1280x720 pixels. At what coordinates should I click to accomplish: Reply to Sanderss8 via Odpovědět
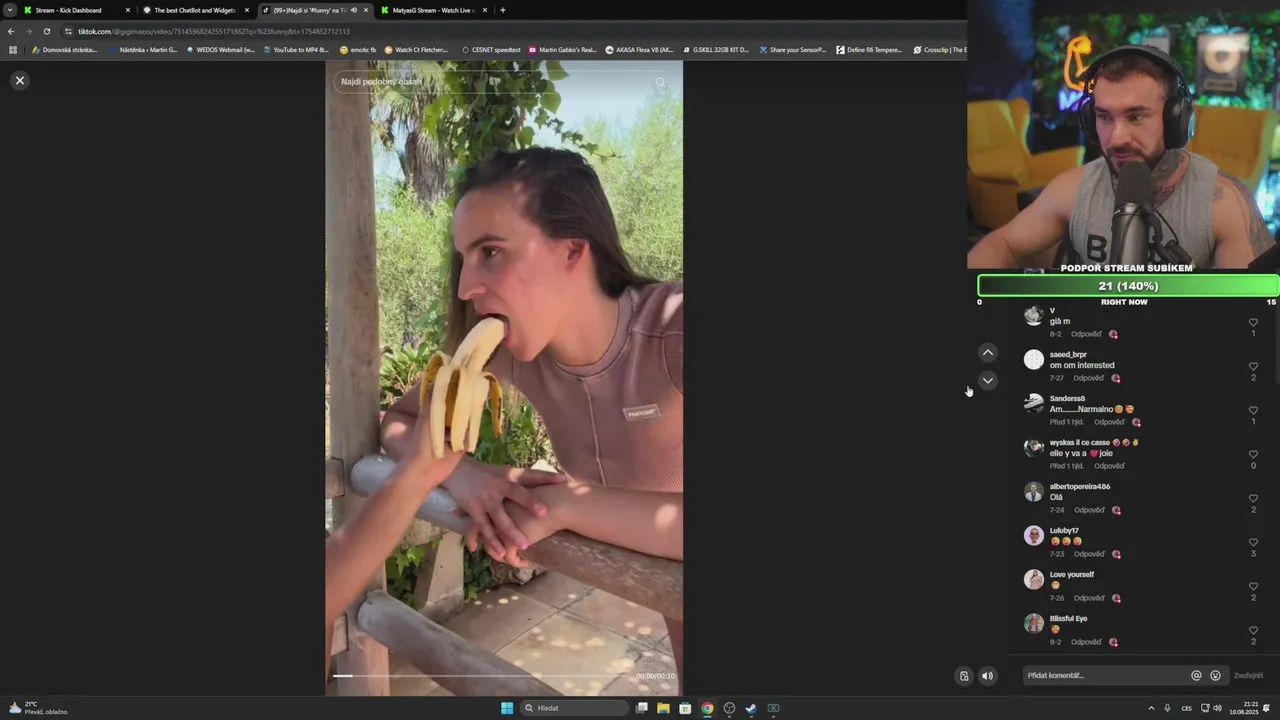tap(1109, 422)
